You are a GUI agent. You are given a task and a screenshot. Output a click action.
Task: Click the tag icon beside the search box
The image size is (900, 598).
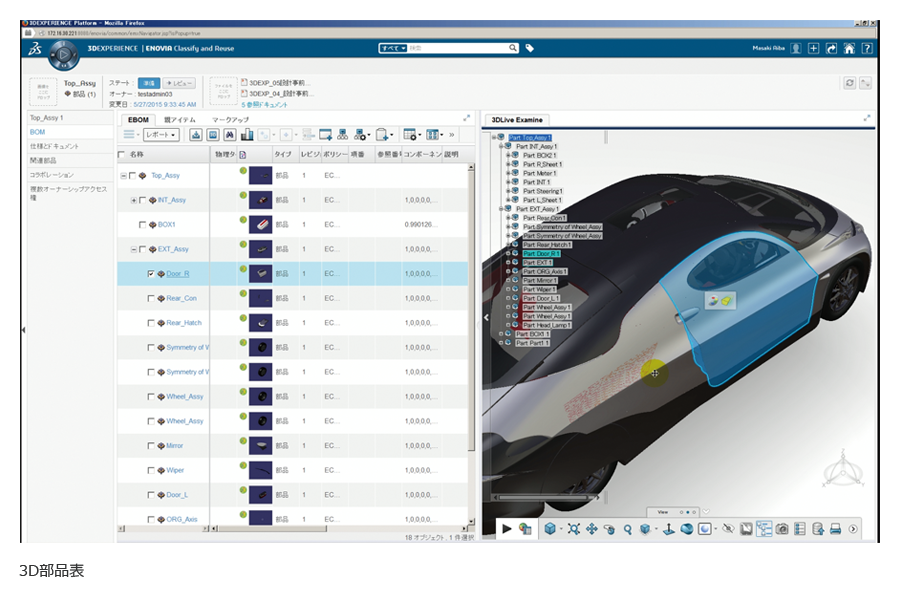click(x=530, y=48)
